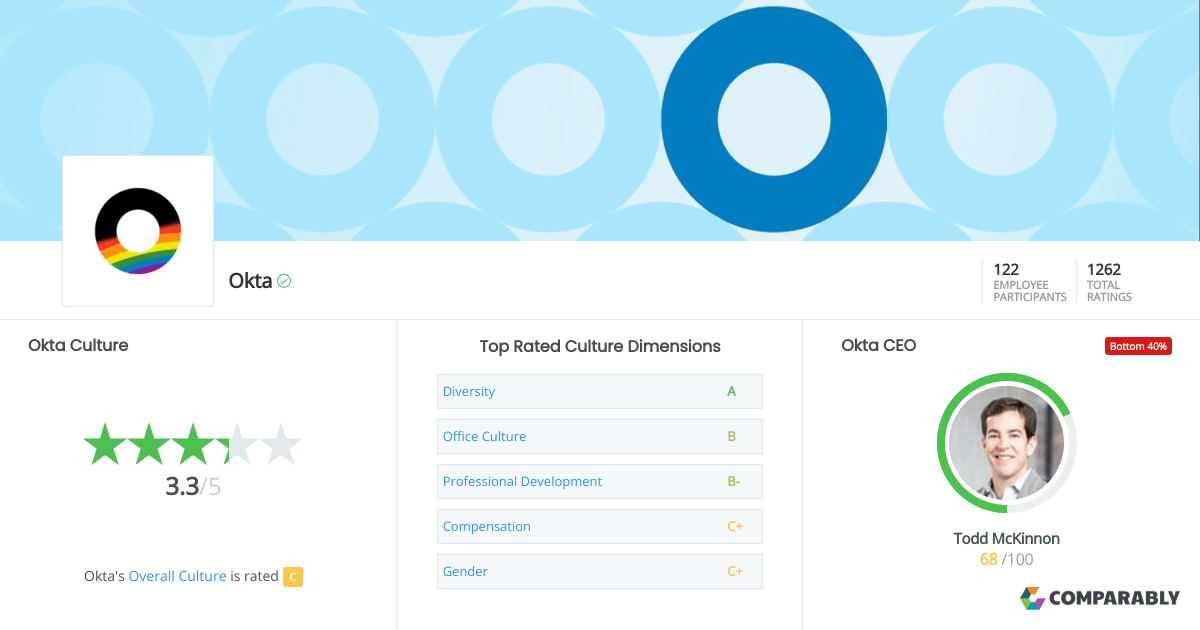Viewport: 1200px width, 630px height.
Task: Open the Compensation dimension row
Action: [x=600, y=526]
